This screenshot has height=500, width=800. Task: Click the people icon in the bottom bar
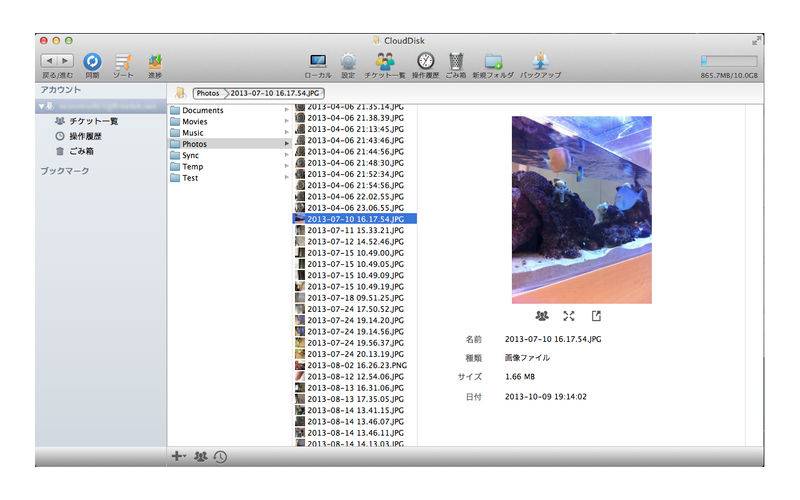click(x=201, y=457)
